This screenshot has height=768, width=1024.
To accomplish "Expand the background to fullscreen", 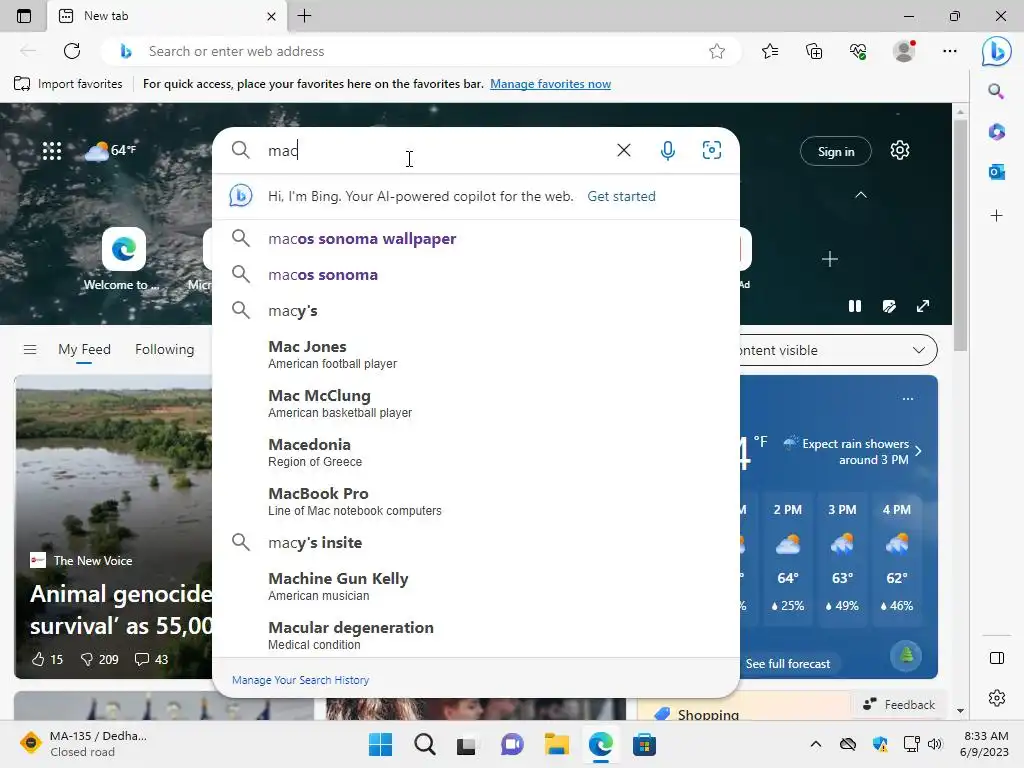I will click(923, 306).
